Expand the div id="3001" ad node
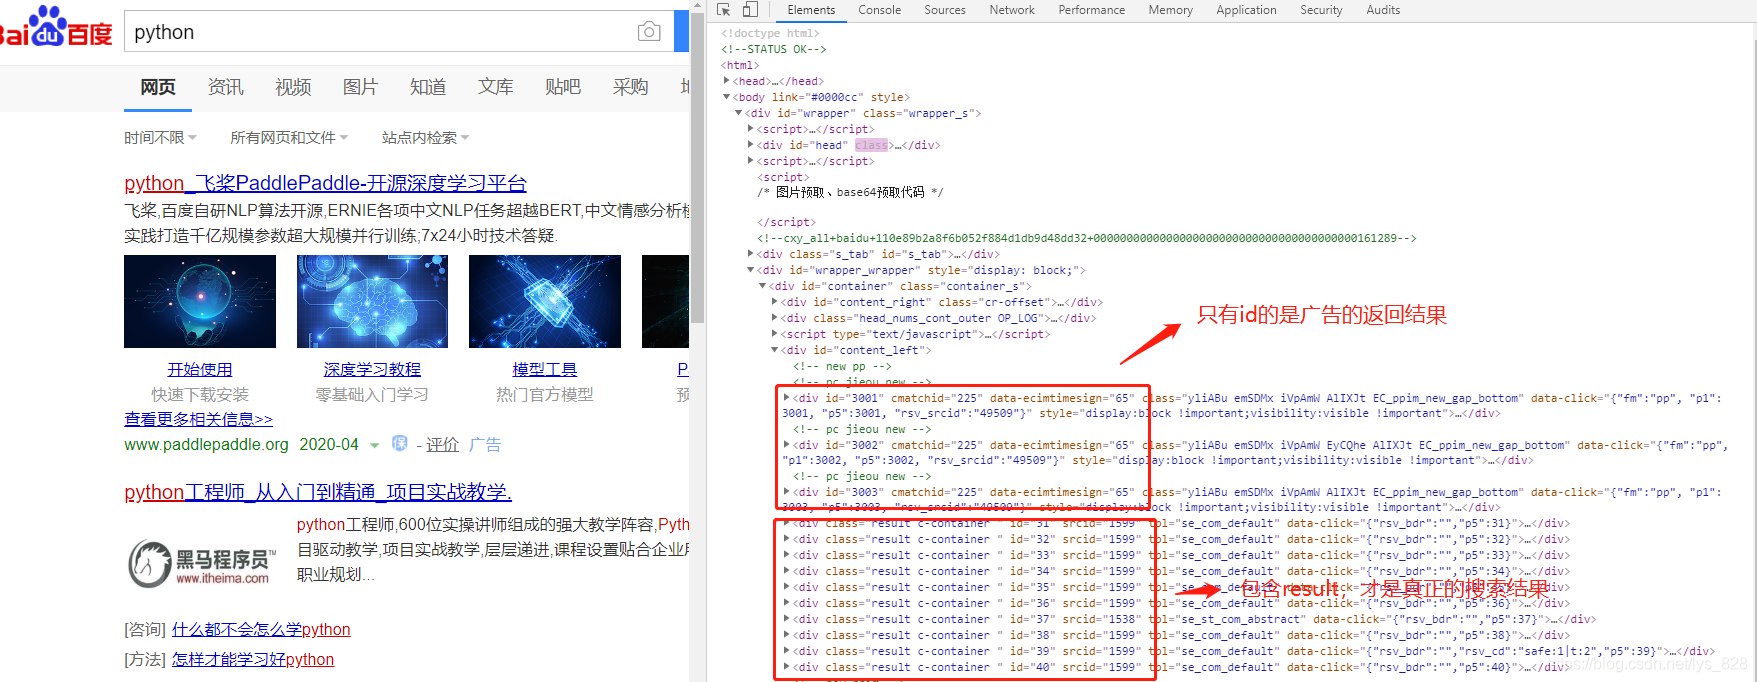This screenshot has width=1757, height=682. tap(787, 398)
